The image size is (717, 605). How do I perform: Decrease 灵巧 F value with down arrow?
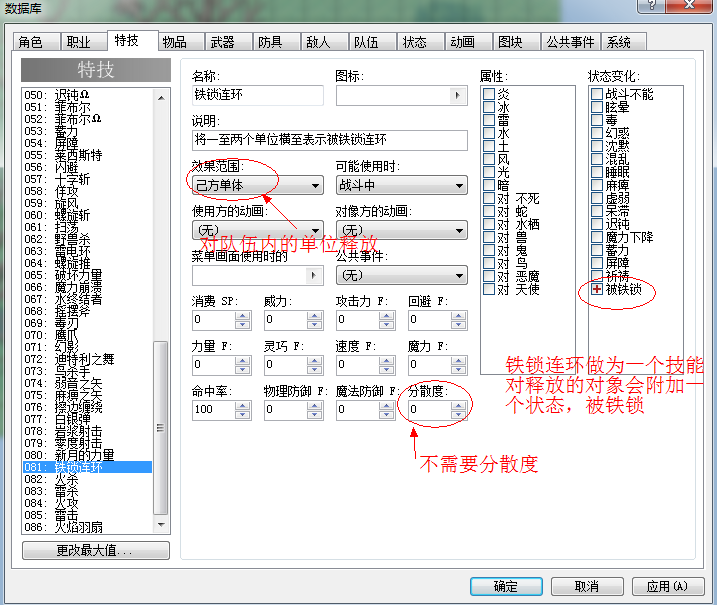tap(315, 370)
